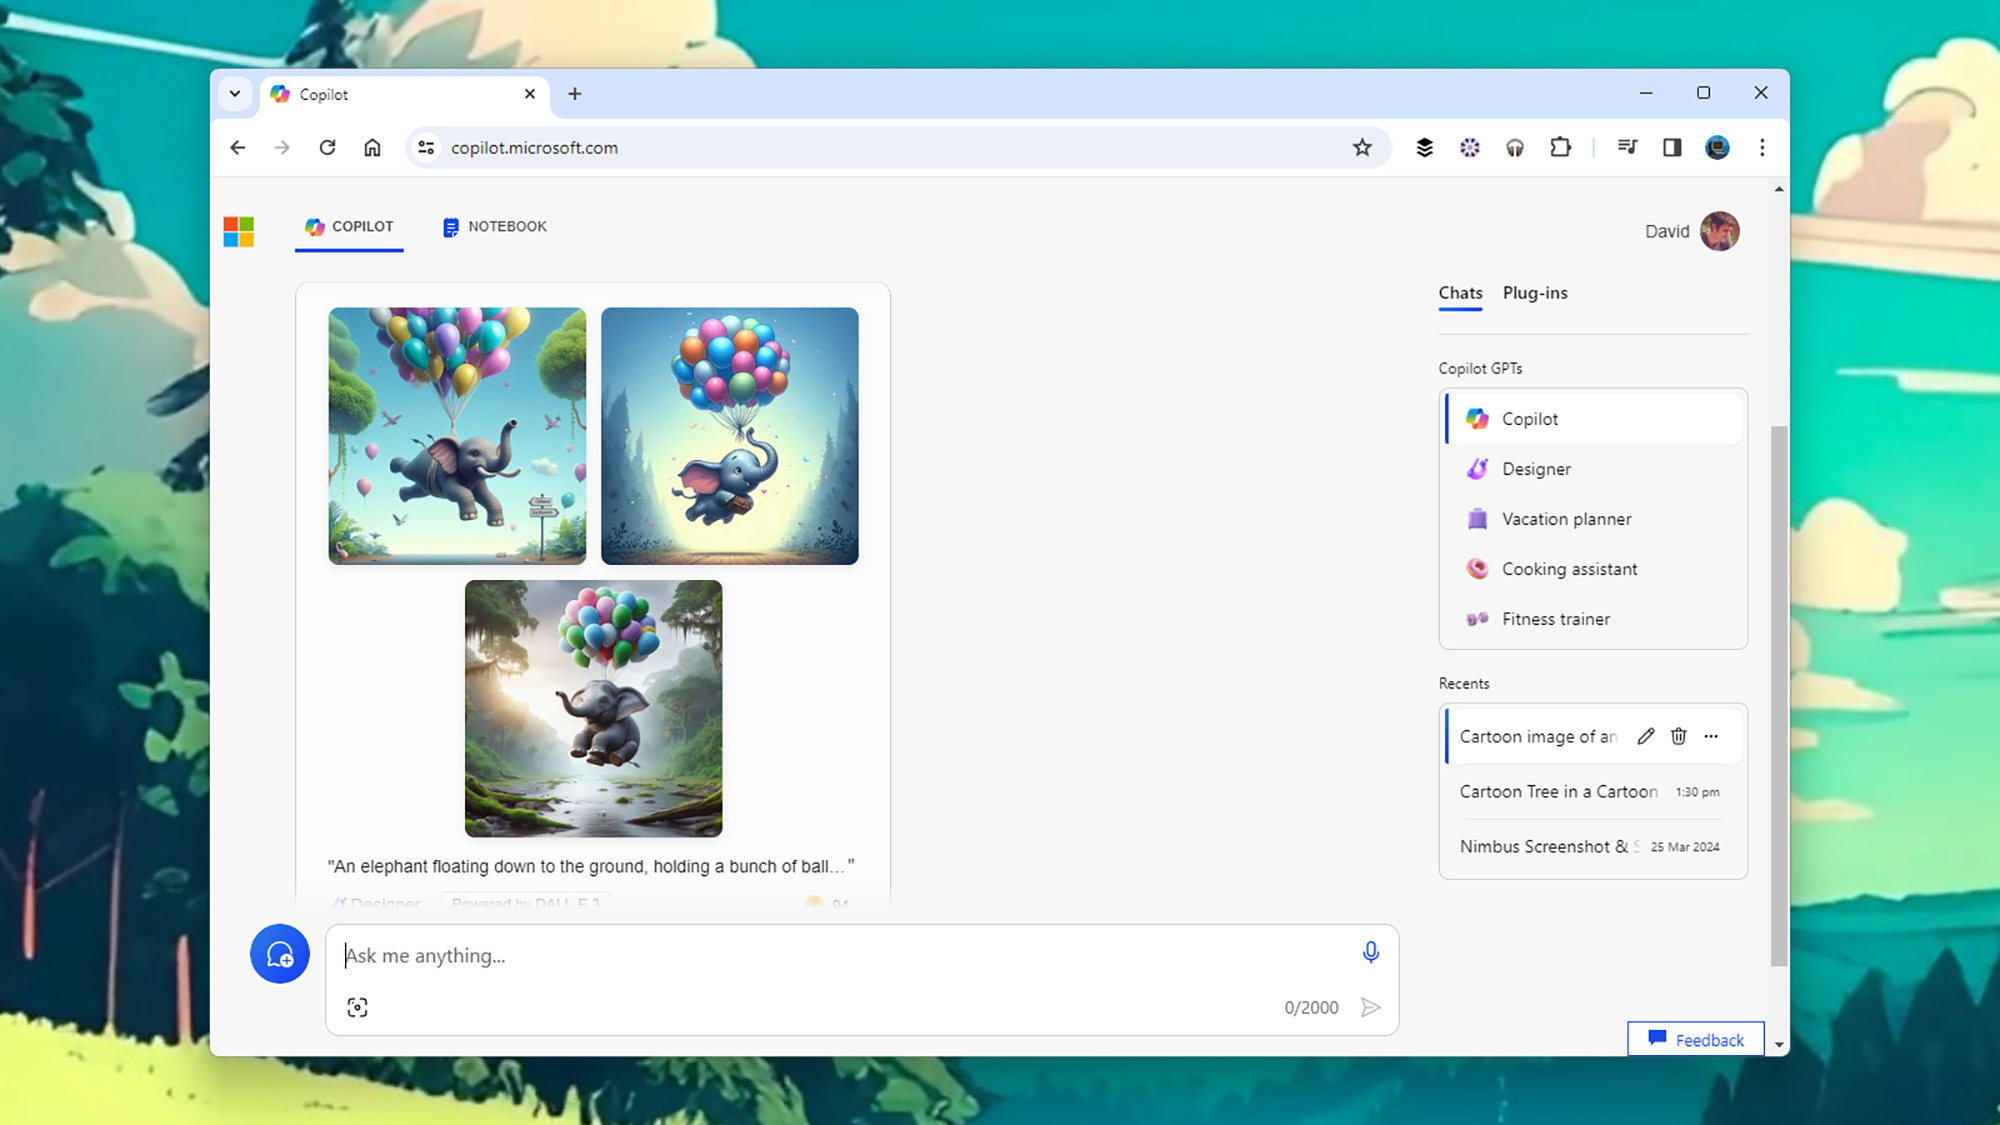Open Chrome's three-dot menu
Image resolution: width=2000 pixels, height=1125 pixels.
pyautogui.click(x=1762, y=148)
